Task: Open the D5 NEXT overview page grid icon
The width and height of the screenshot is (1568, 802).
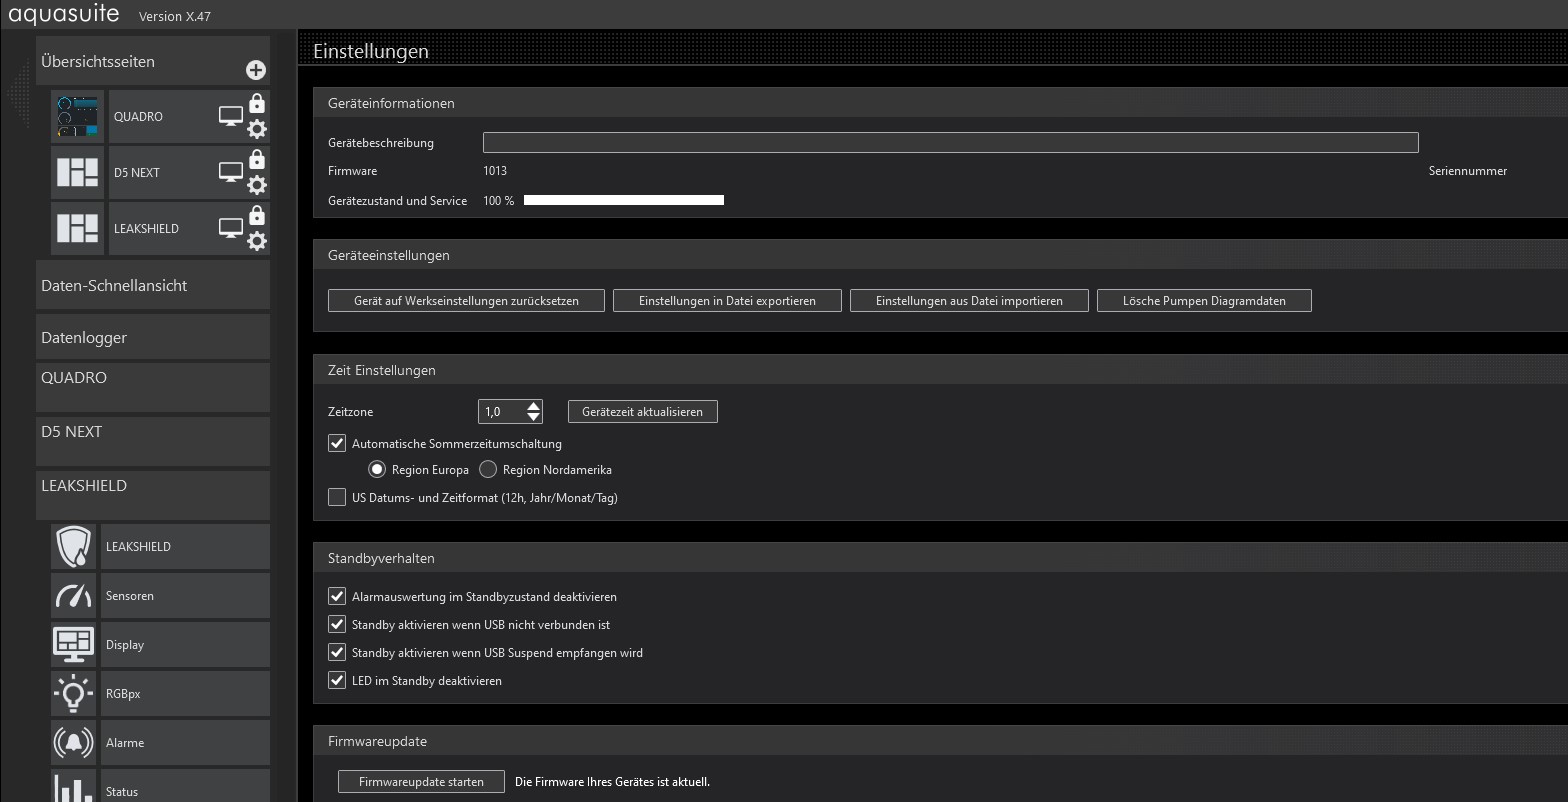Action: pyautogui.click(x=78, y=173)
